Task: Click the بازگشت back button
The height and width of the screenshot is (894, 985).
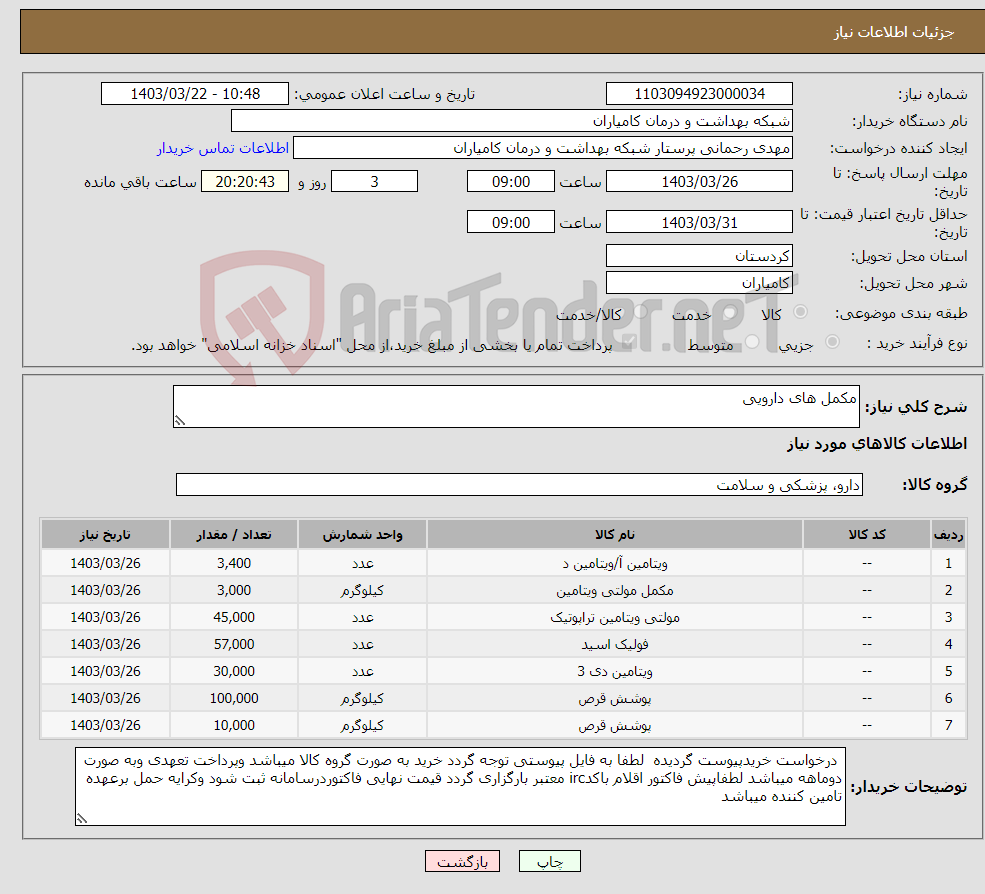Action: point(462,861)
